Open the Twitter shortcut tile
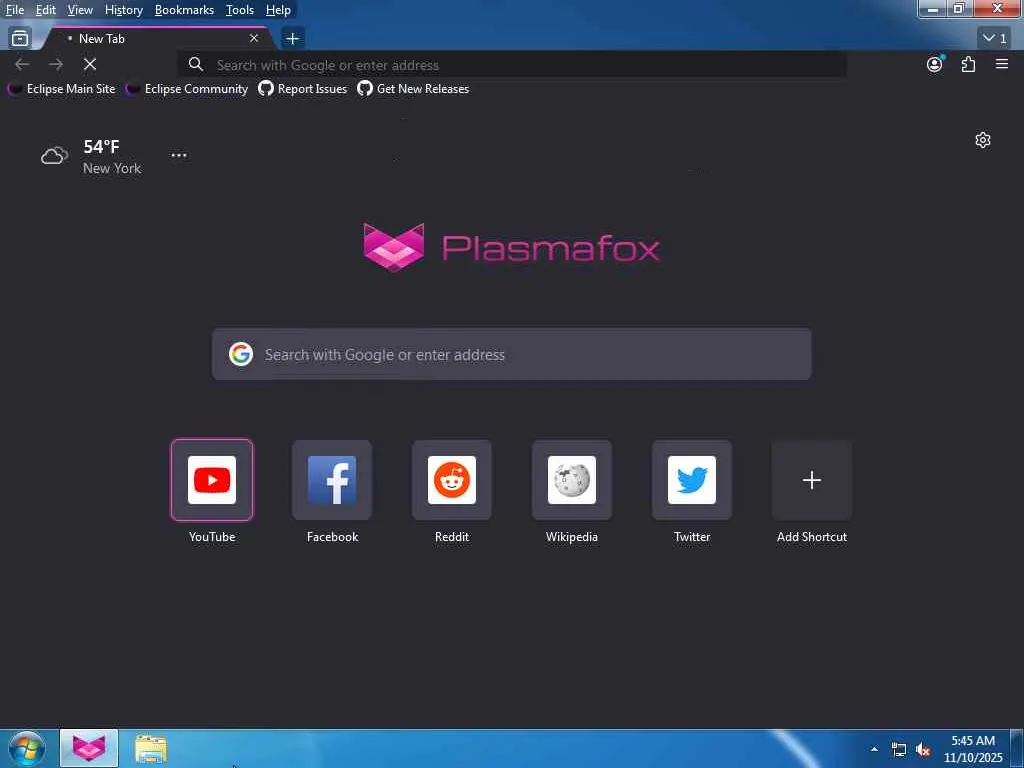Viewport: 1024px width, 768px height. tap(692, 480)
